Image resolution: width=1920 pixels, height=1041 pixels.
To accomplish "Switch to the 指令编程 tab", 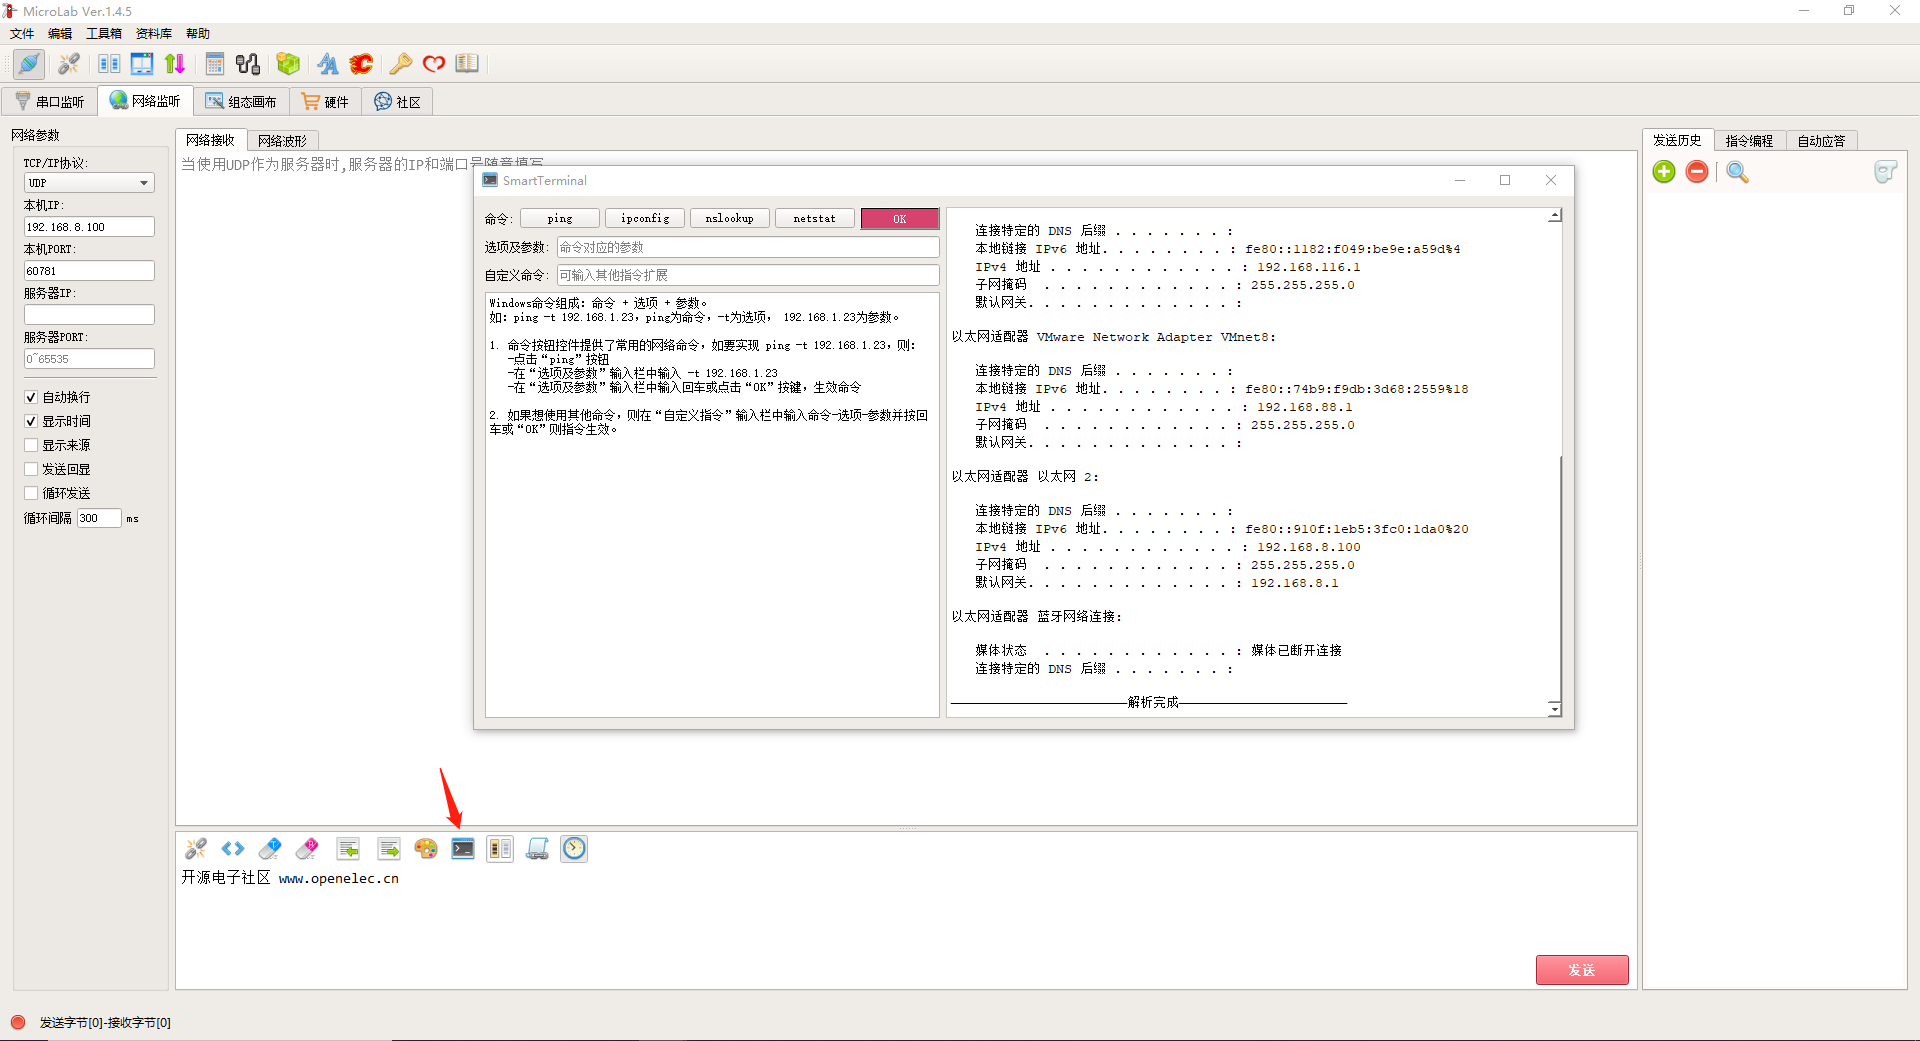I will tap(1749, 141).
